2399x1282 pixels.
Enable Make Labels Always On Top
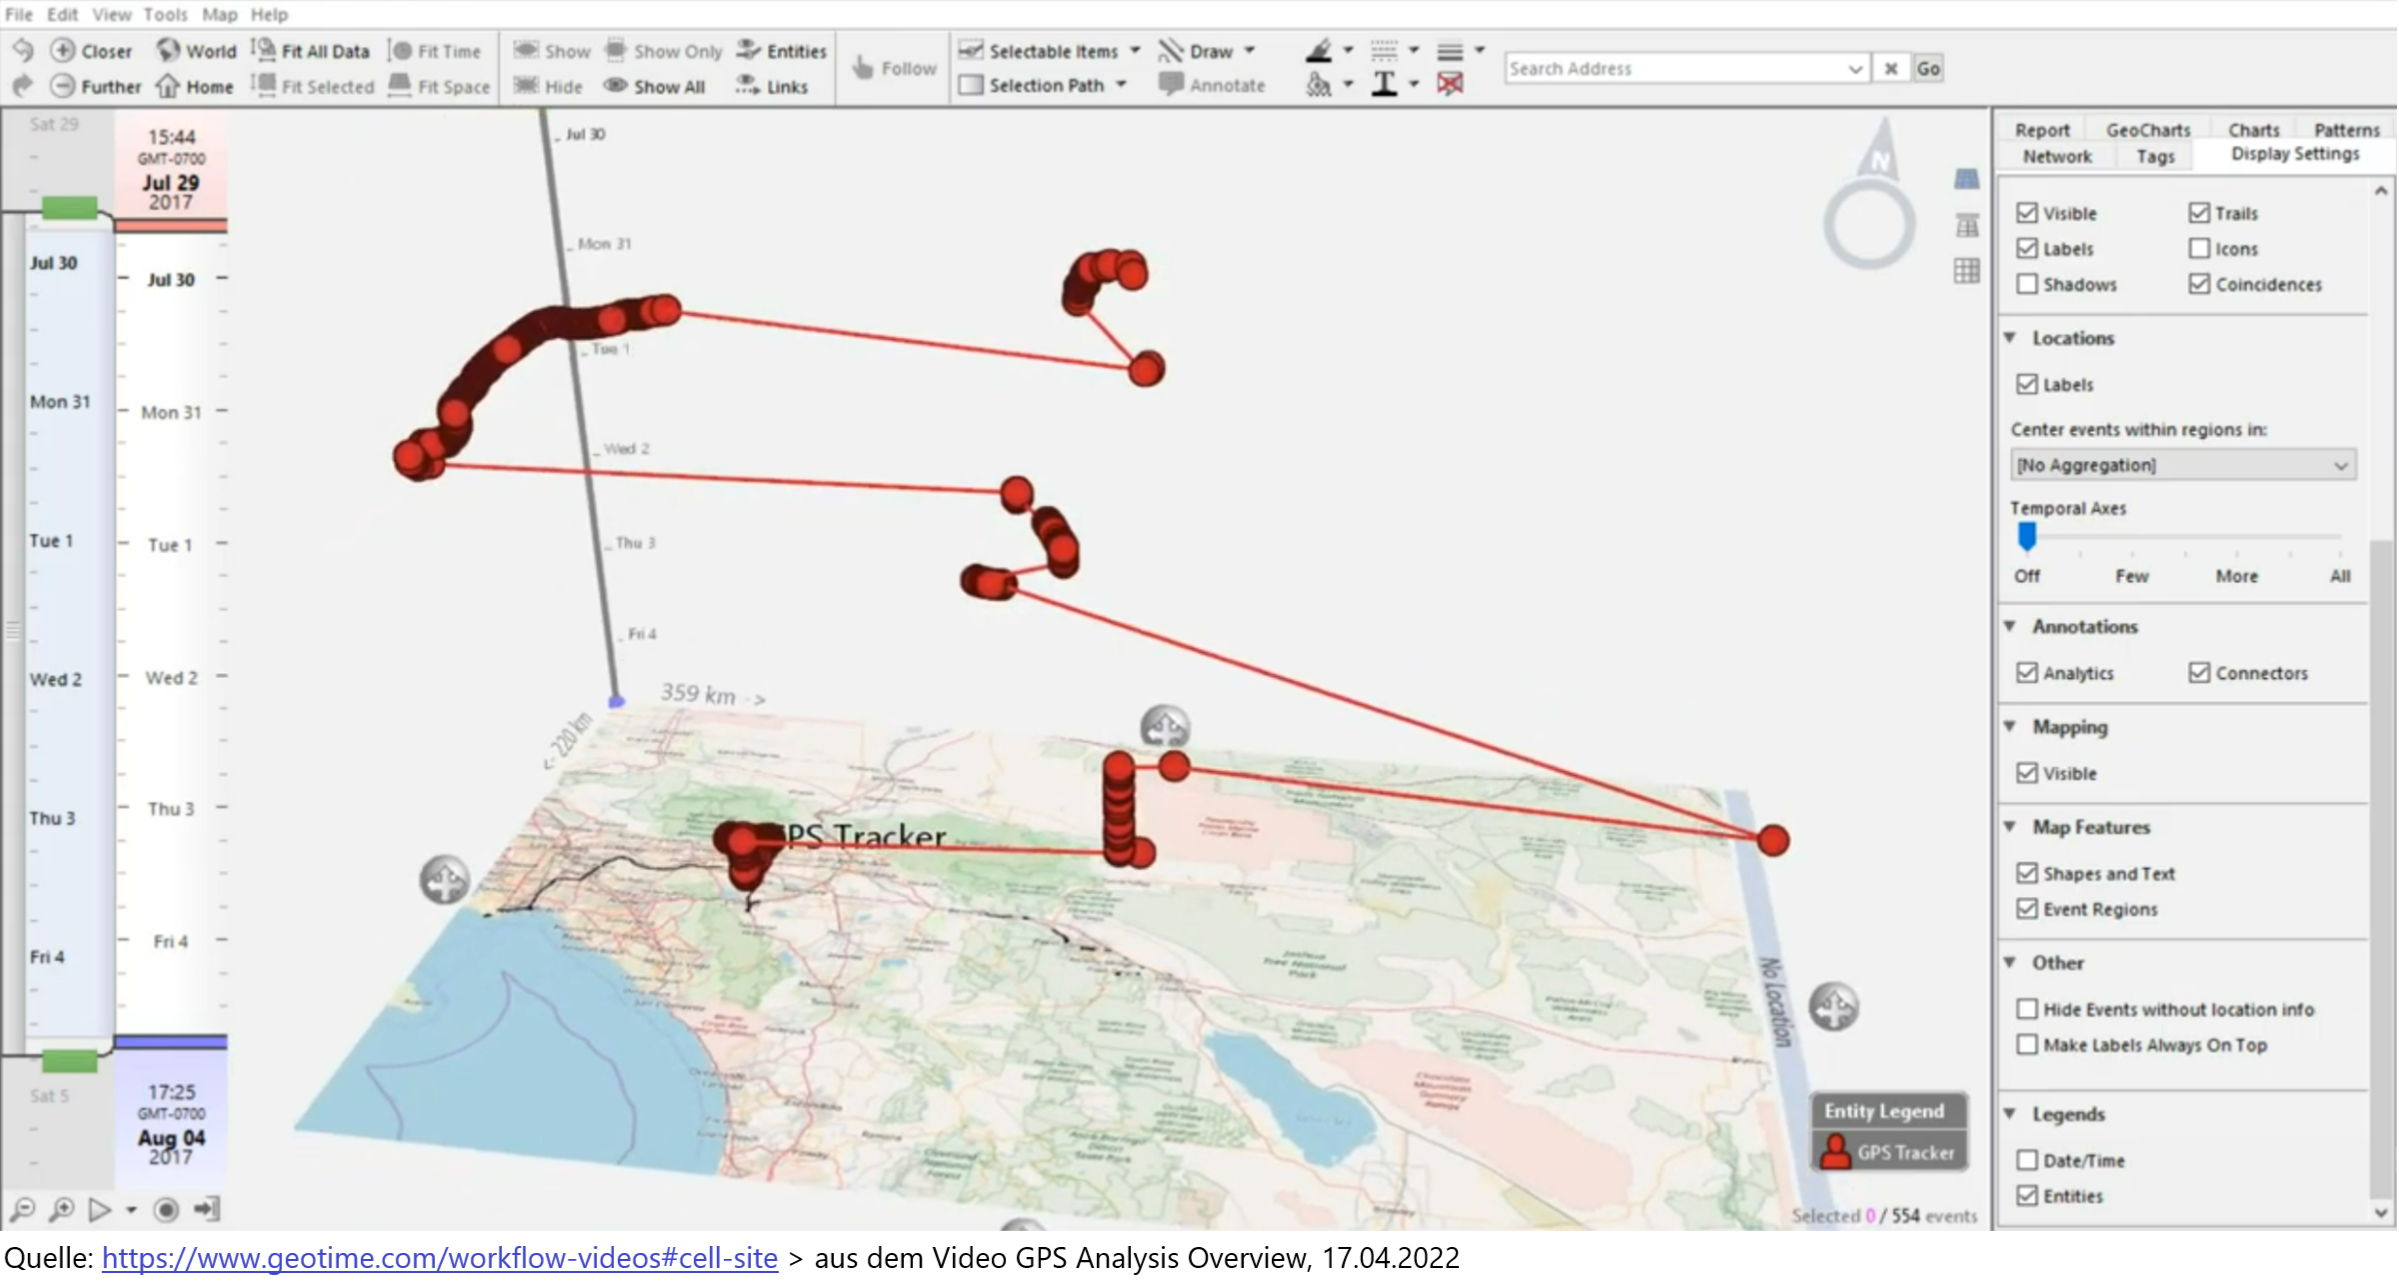tap(2027, 1045)
